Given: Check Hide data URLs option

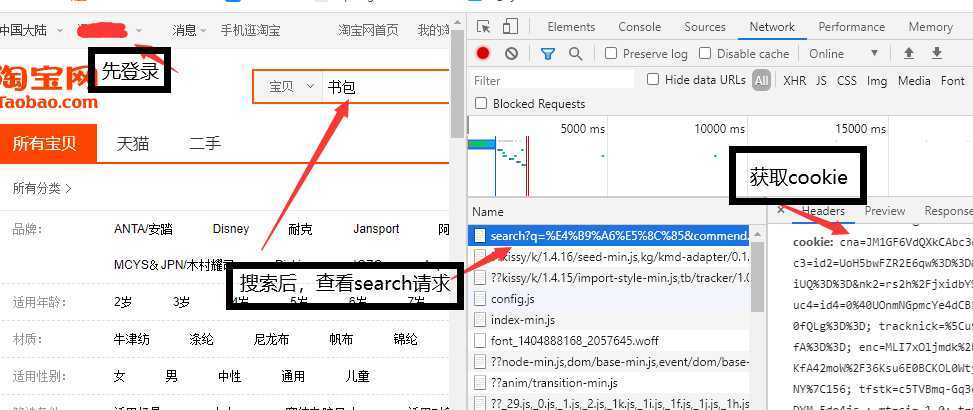Looking at the screenshot, I should coord(652,79).
